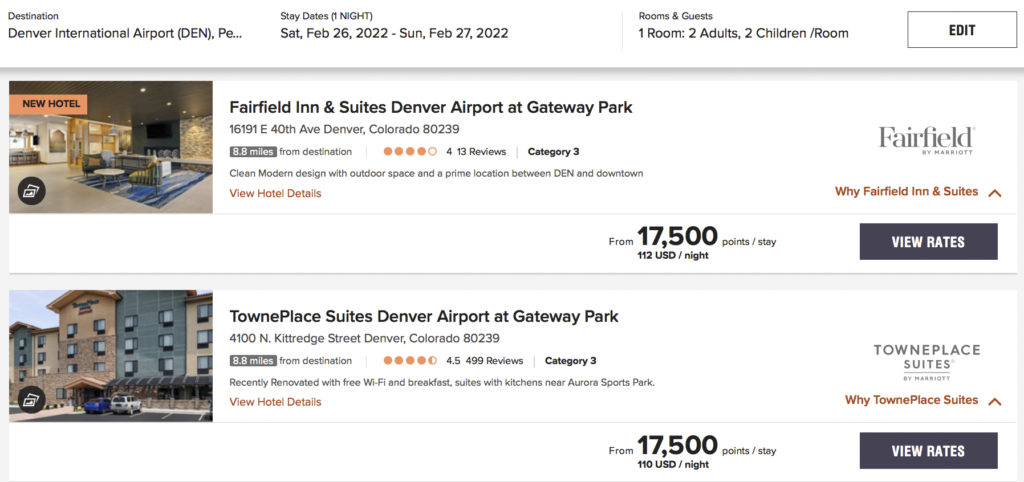Image resolution: width=1024 pixels, height=482 pixels.
Task: Open photo gallery icon on Fairfield image
Action: click(x=32, y=191)
